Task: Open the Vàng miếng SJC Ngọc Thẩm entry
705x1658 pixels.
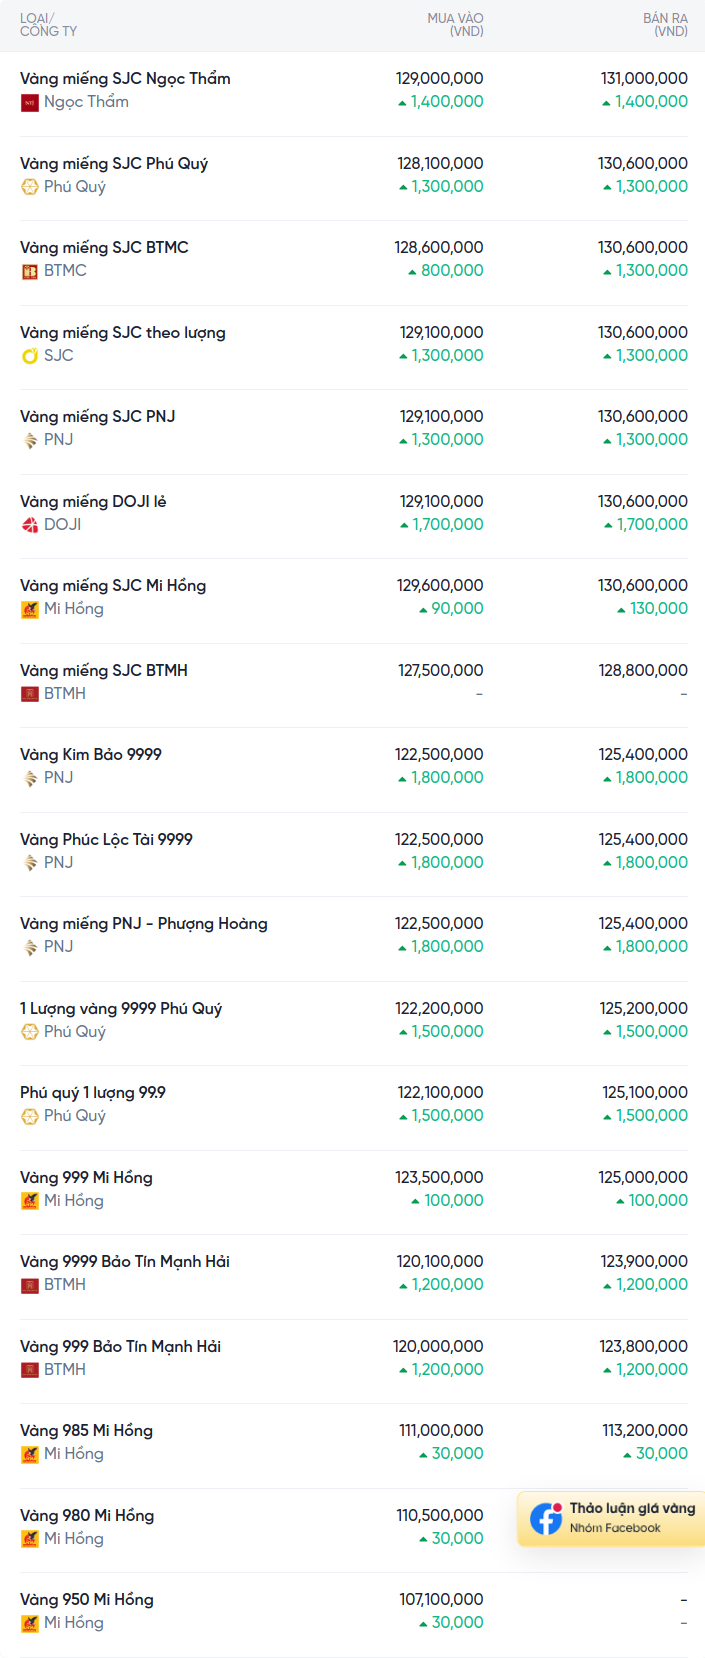Action: (125, 79)
